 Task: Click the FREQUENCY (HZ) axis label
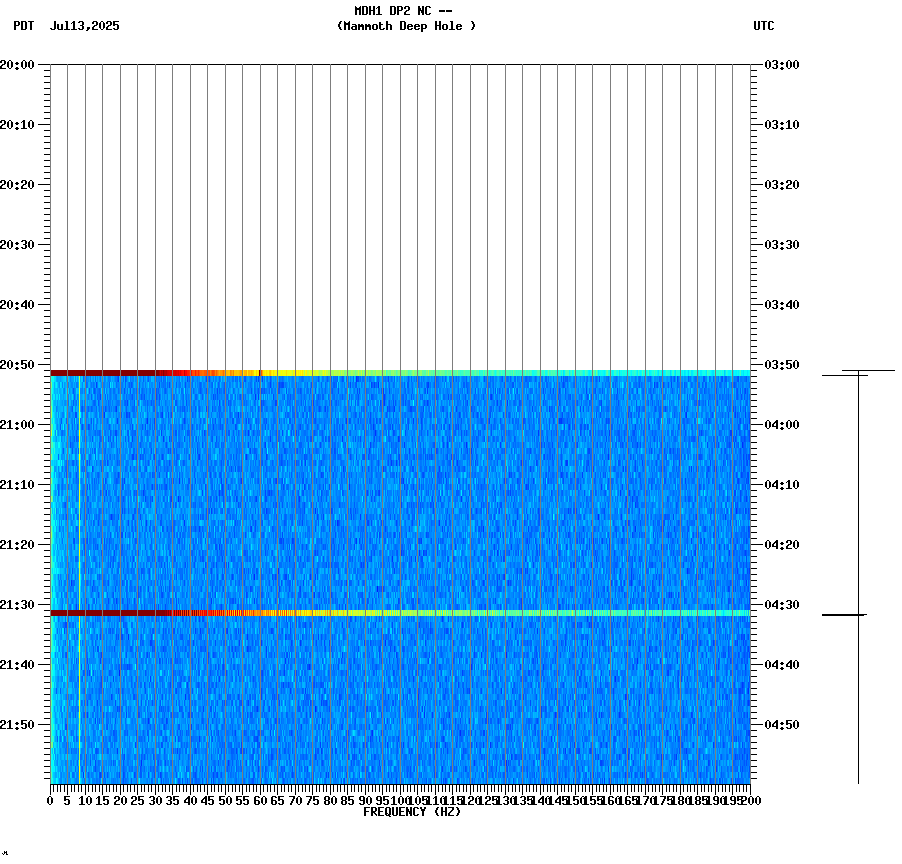413,811
